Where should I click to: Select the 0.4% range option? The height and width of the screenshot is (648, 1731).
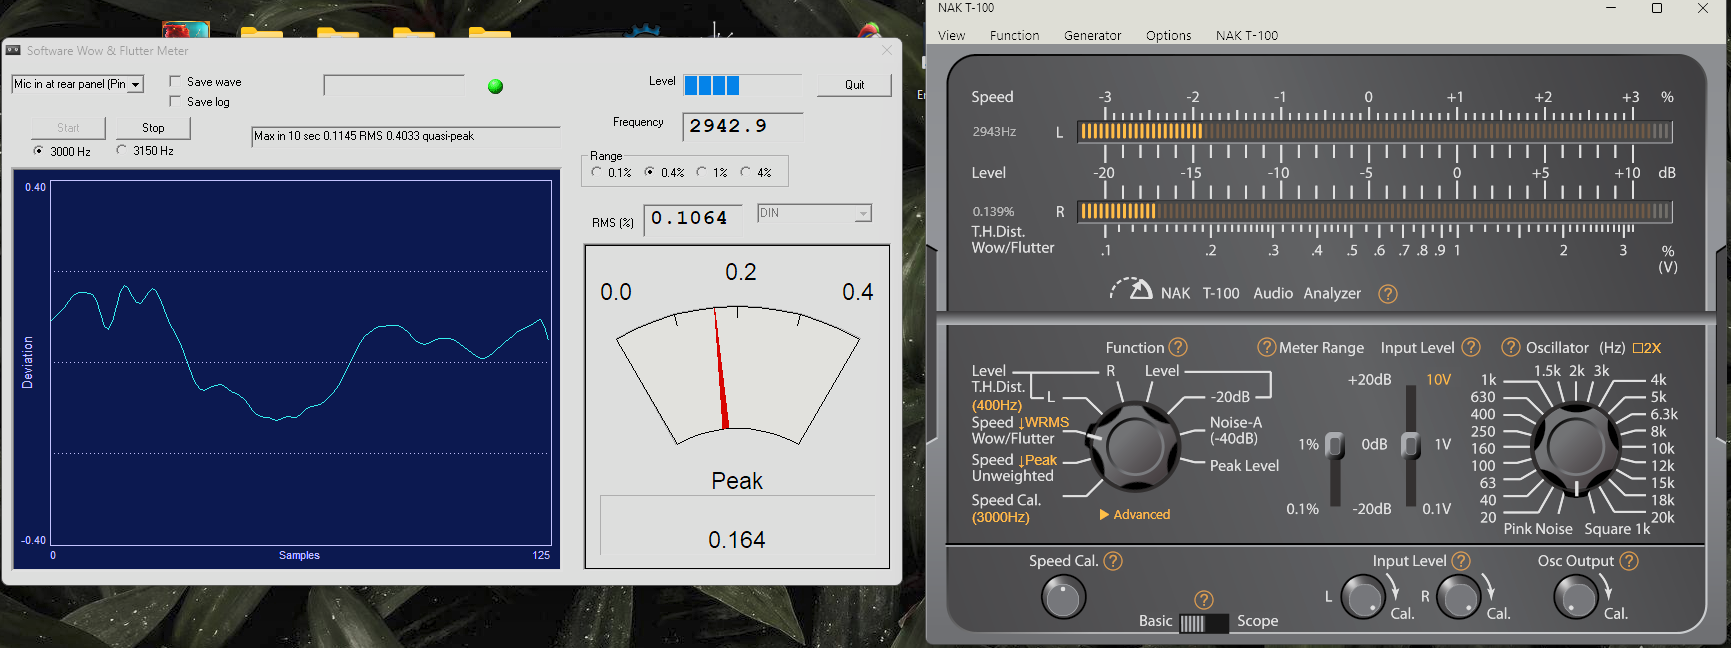point(649,172)
